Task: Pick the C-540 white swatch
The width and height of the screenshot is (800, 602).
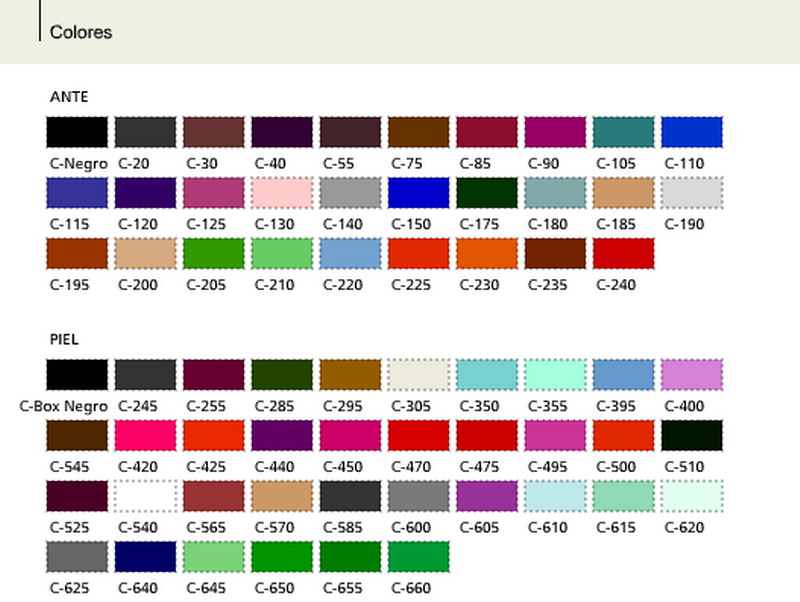Action: tap(145, 496)
